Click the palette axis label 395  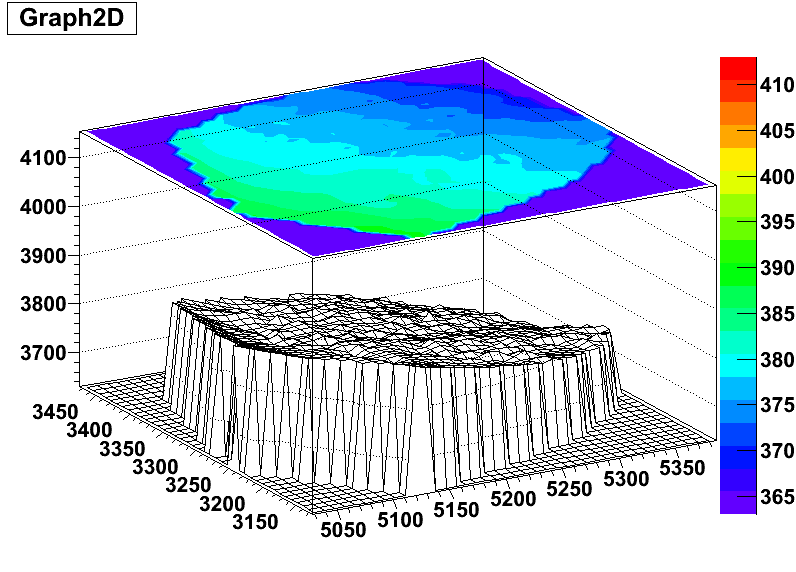pyautogui.click(x=777, y=222)
